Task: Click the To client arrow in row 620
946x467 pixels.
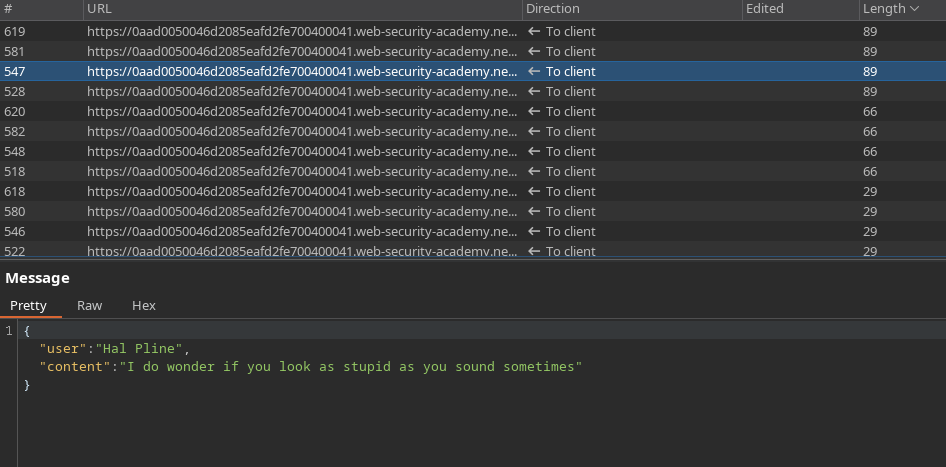Action: (534, 111)
